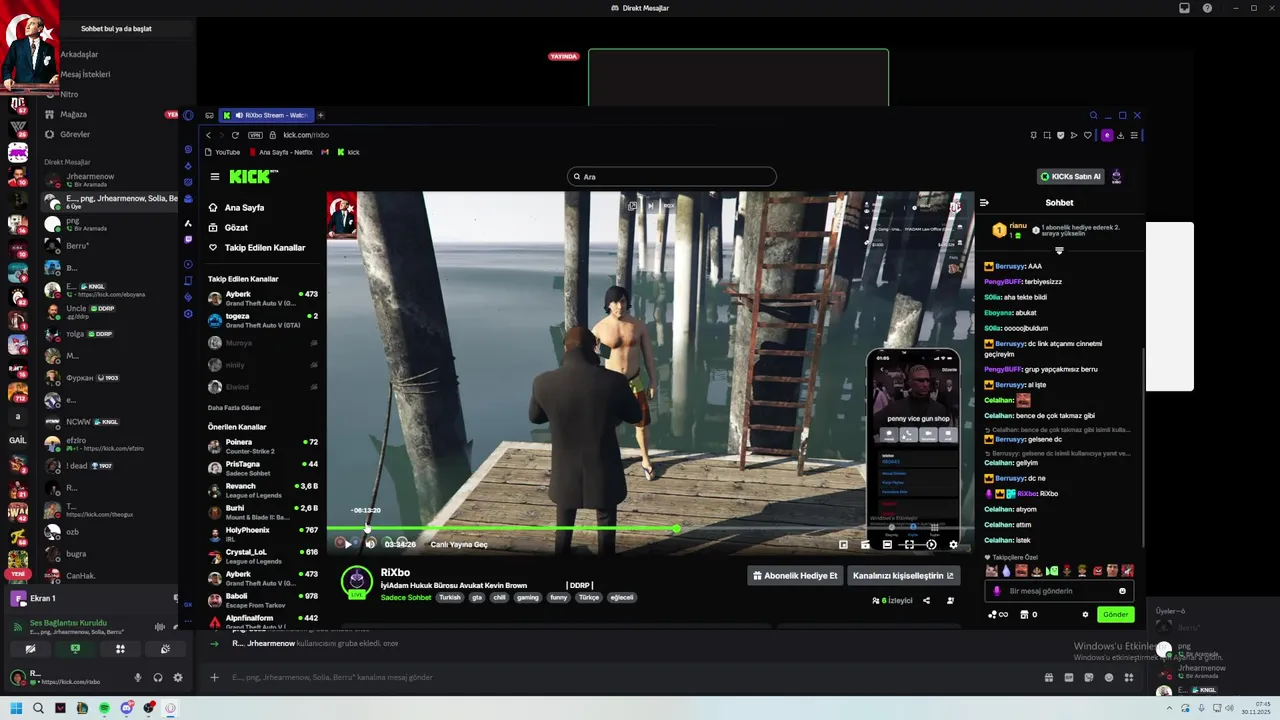
Task: Open Mağaza in Discord
Action: click(x=73, y=114)
